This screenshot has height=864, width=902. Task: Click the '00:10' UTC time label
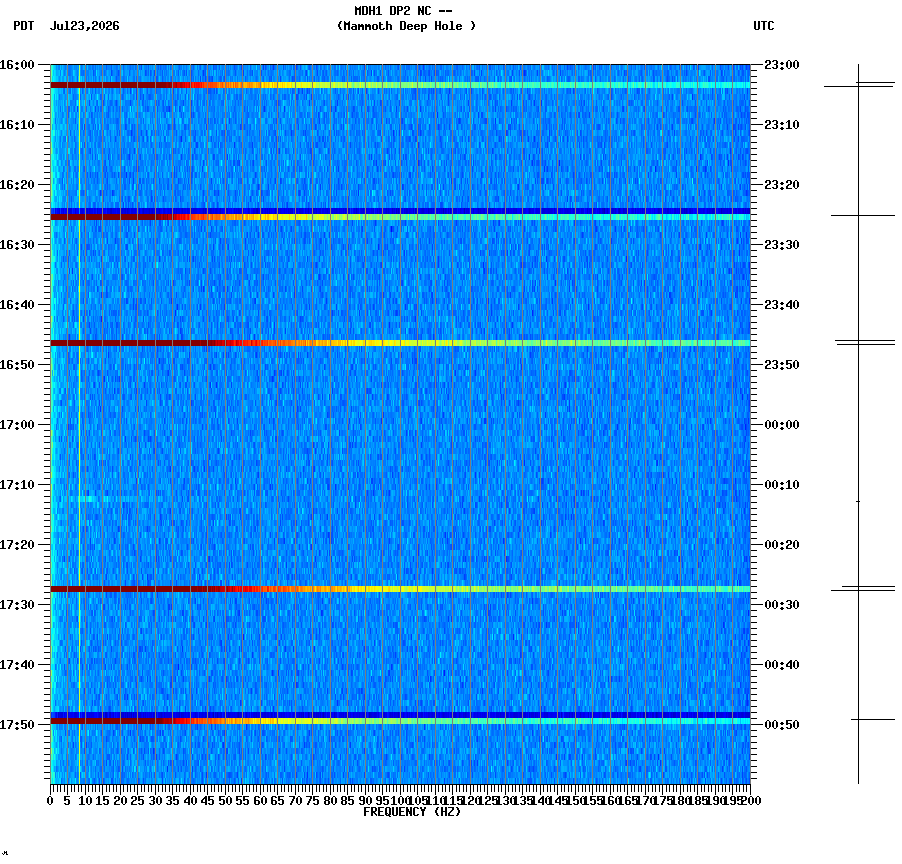pyautogui.click(x=782, y=485)
